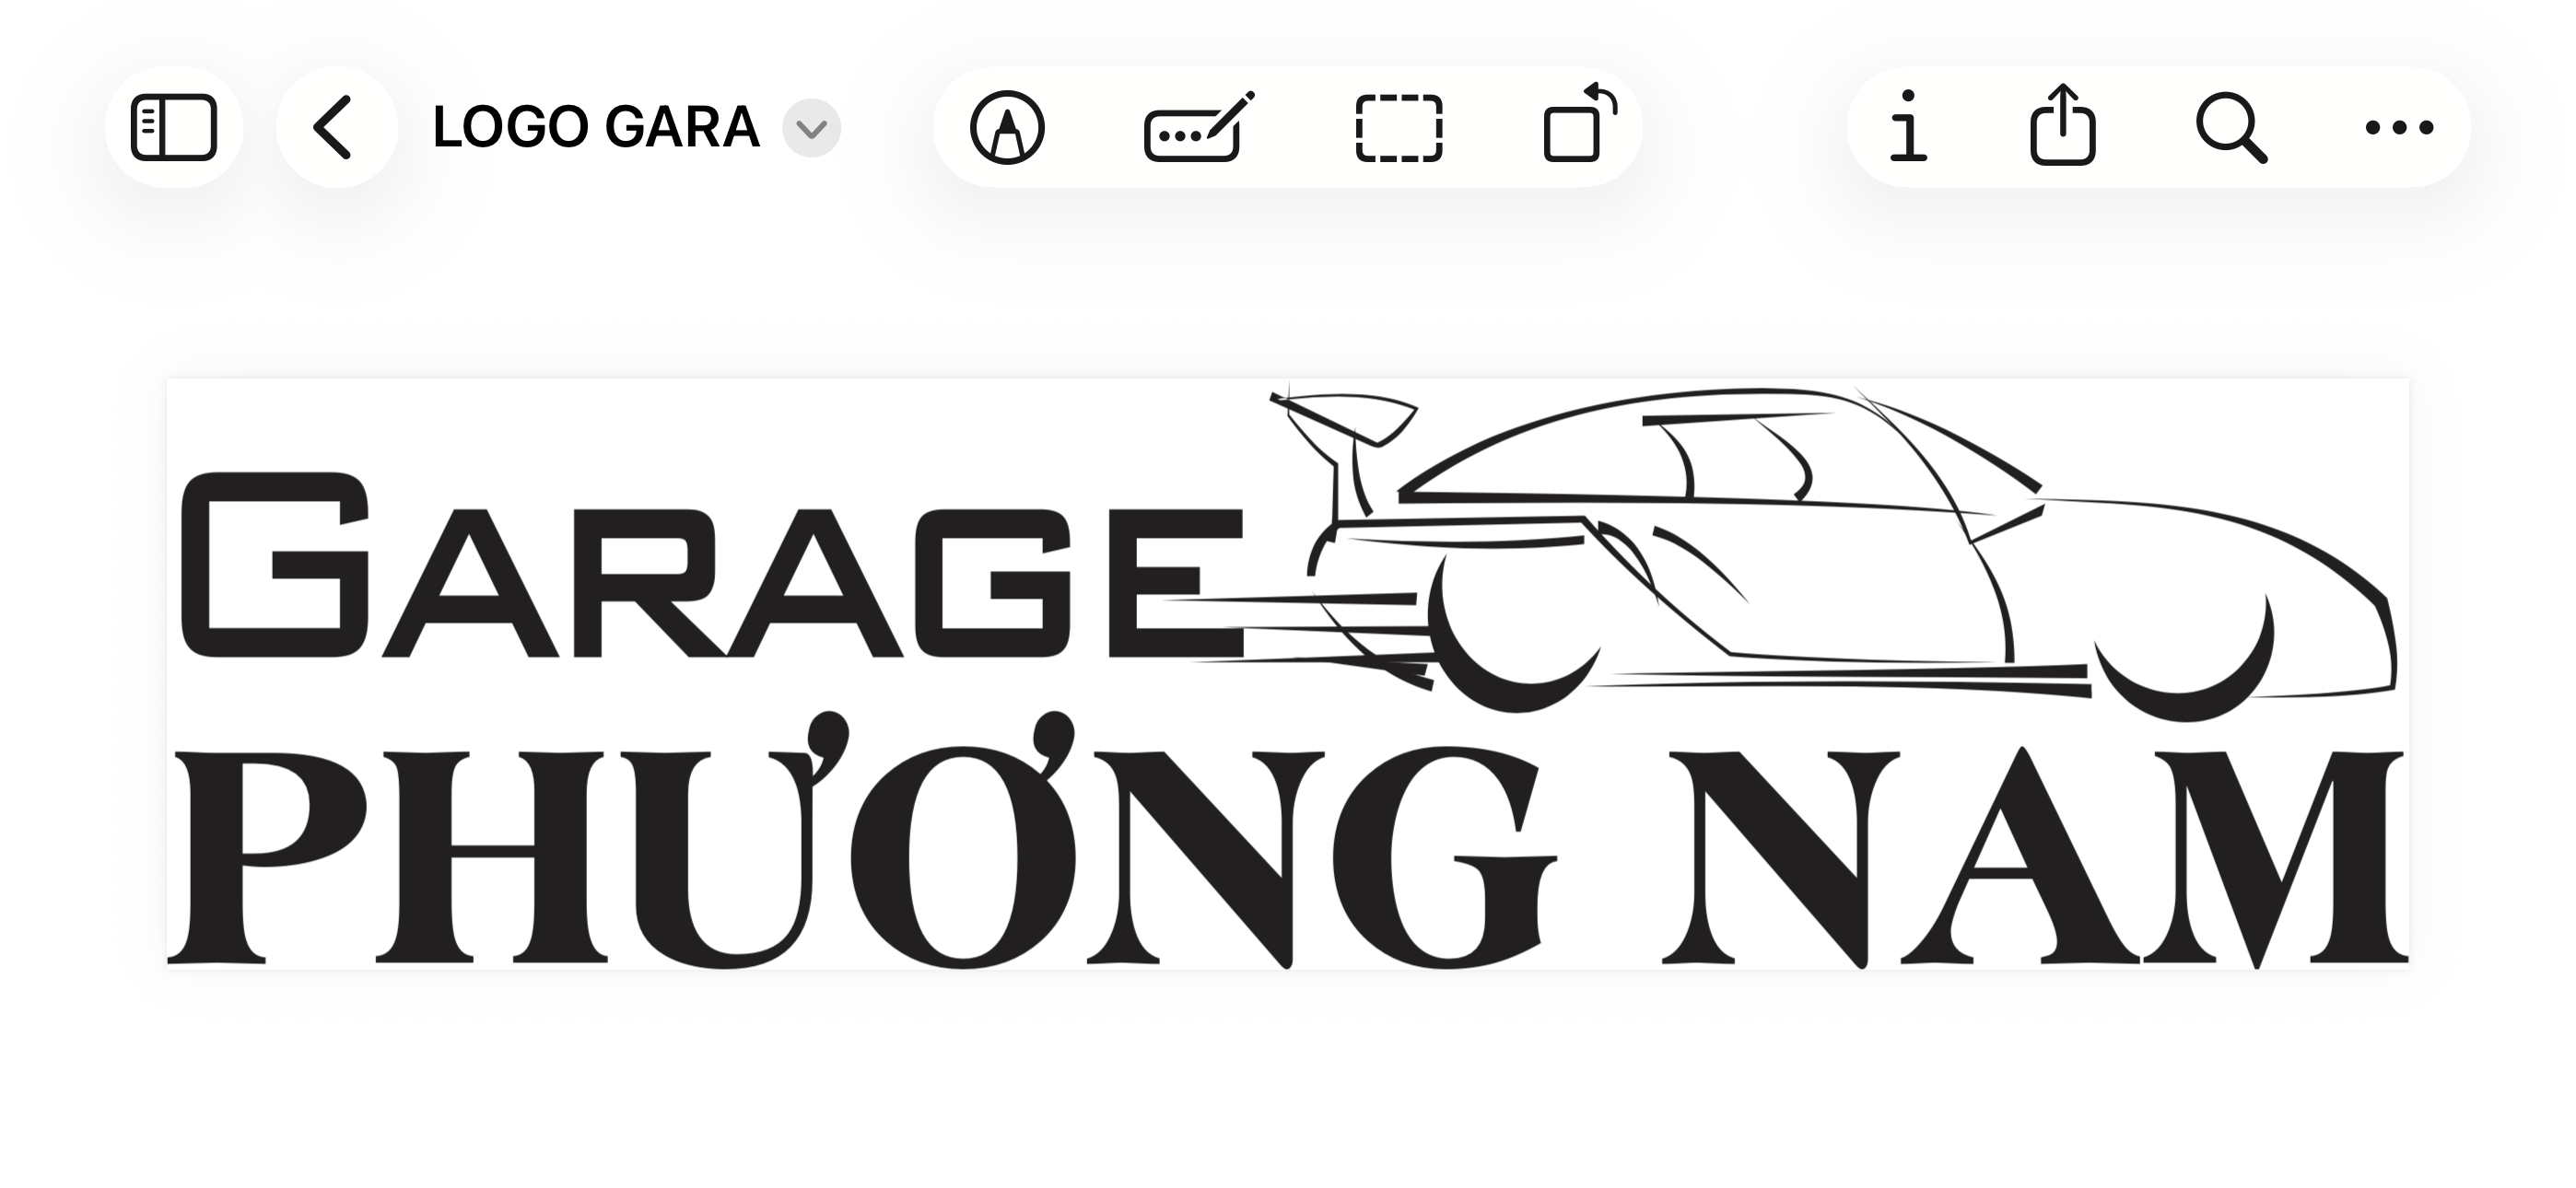Open the LOGO GARA title dropdown
The width and height of the screenshot is (2576, 1188).
point(811,128)
